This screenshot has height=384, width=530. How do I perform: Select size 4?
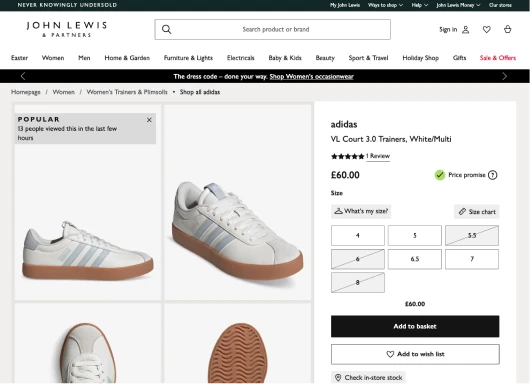(x=358, y=235)
